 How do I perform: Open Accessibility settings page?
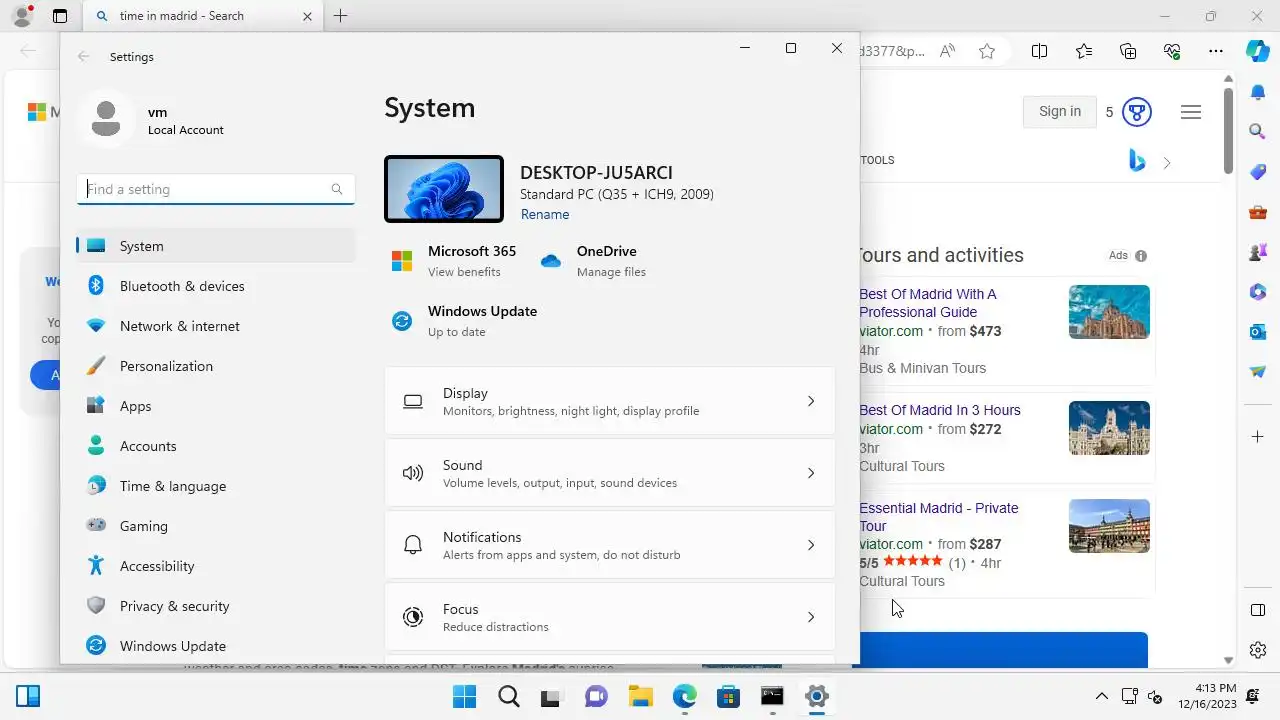point(215,566)
